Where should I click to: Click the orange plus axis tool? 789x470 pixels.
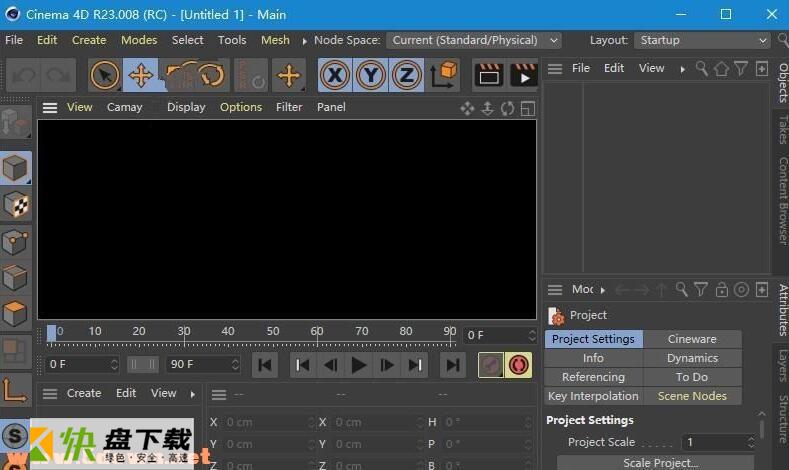pyautogui.click(x=289, y=75)
